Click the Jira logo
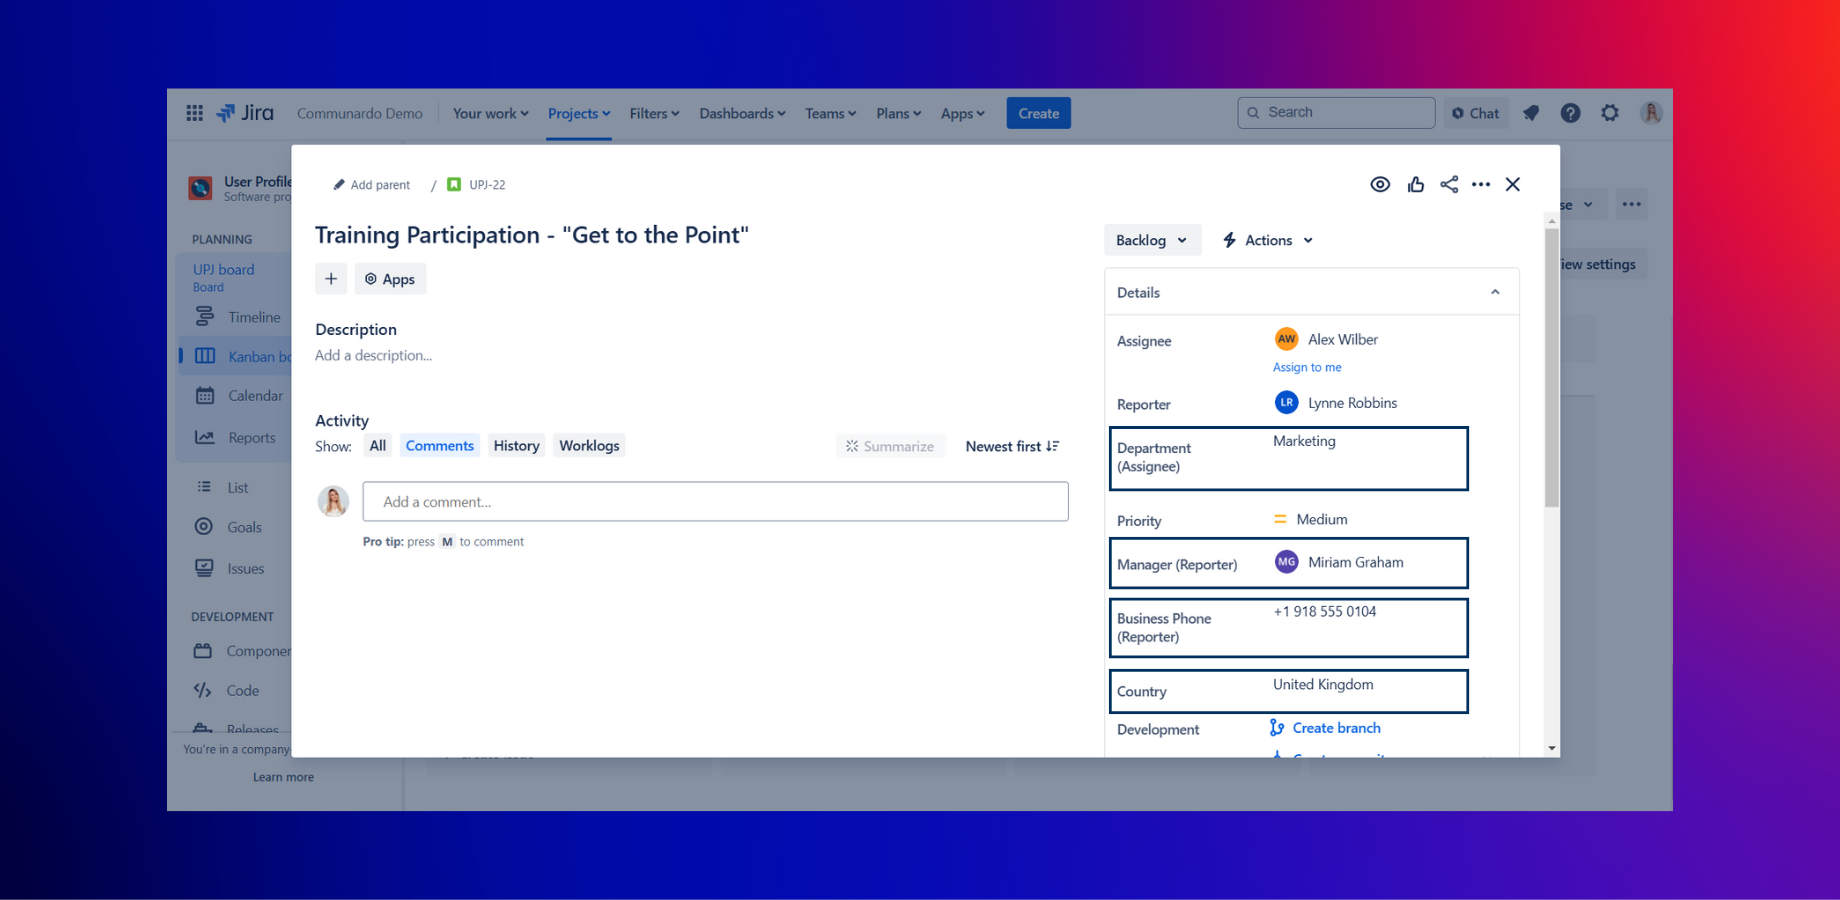1840x900 pixels. [x=245, y=113]
